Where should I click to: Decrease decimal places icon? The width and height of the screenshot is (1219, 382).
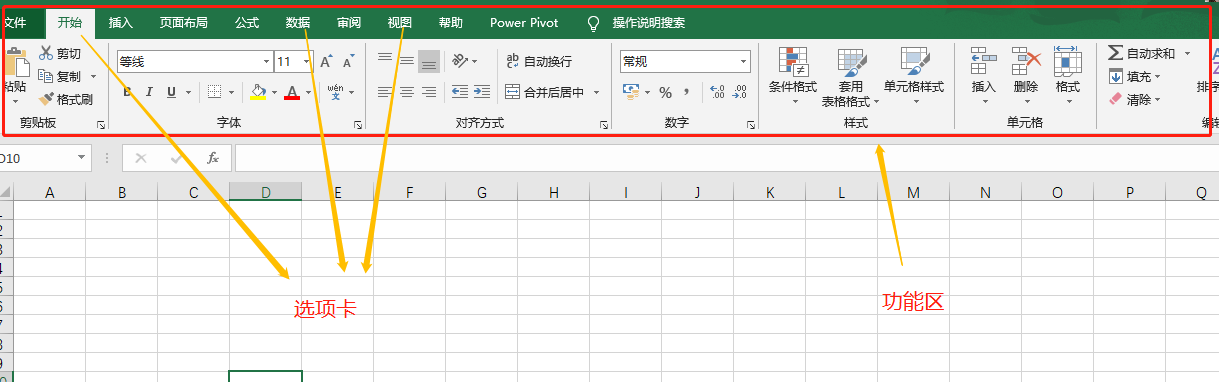coord(740,92)
